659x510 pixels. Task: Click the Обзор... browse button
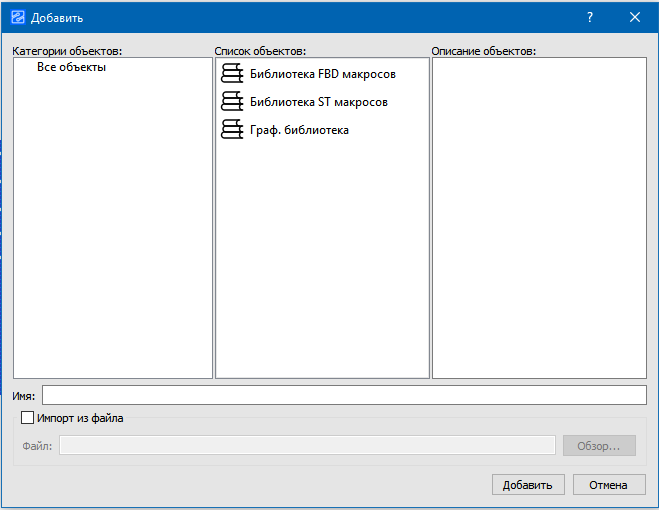pos(599,446)
